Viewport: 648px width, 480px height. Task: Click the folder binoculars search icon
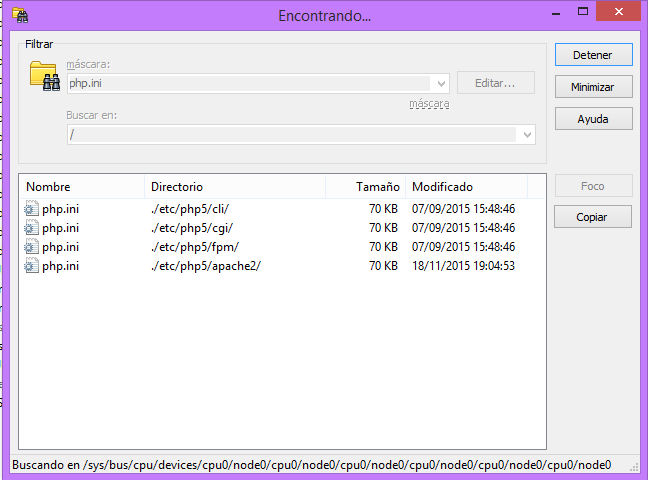(43, 76)
